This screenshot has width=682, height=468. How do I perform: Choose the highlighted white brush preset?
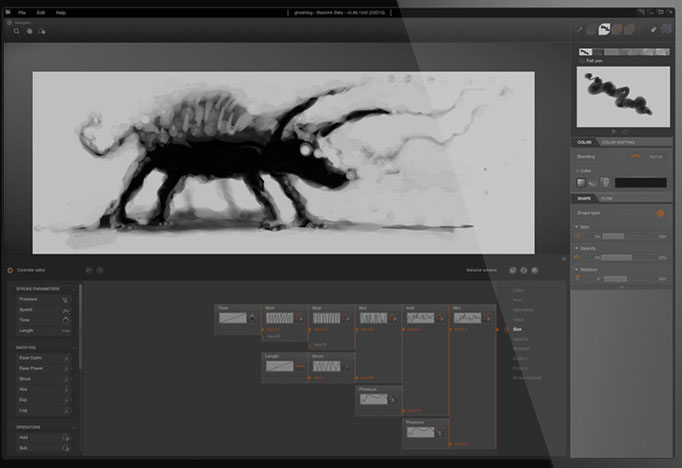tap(604, 29)
